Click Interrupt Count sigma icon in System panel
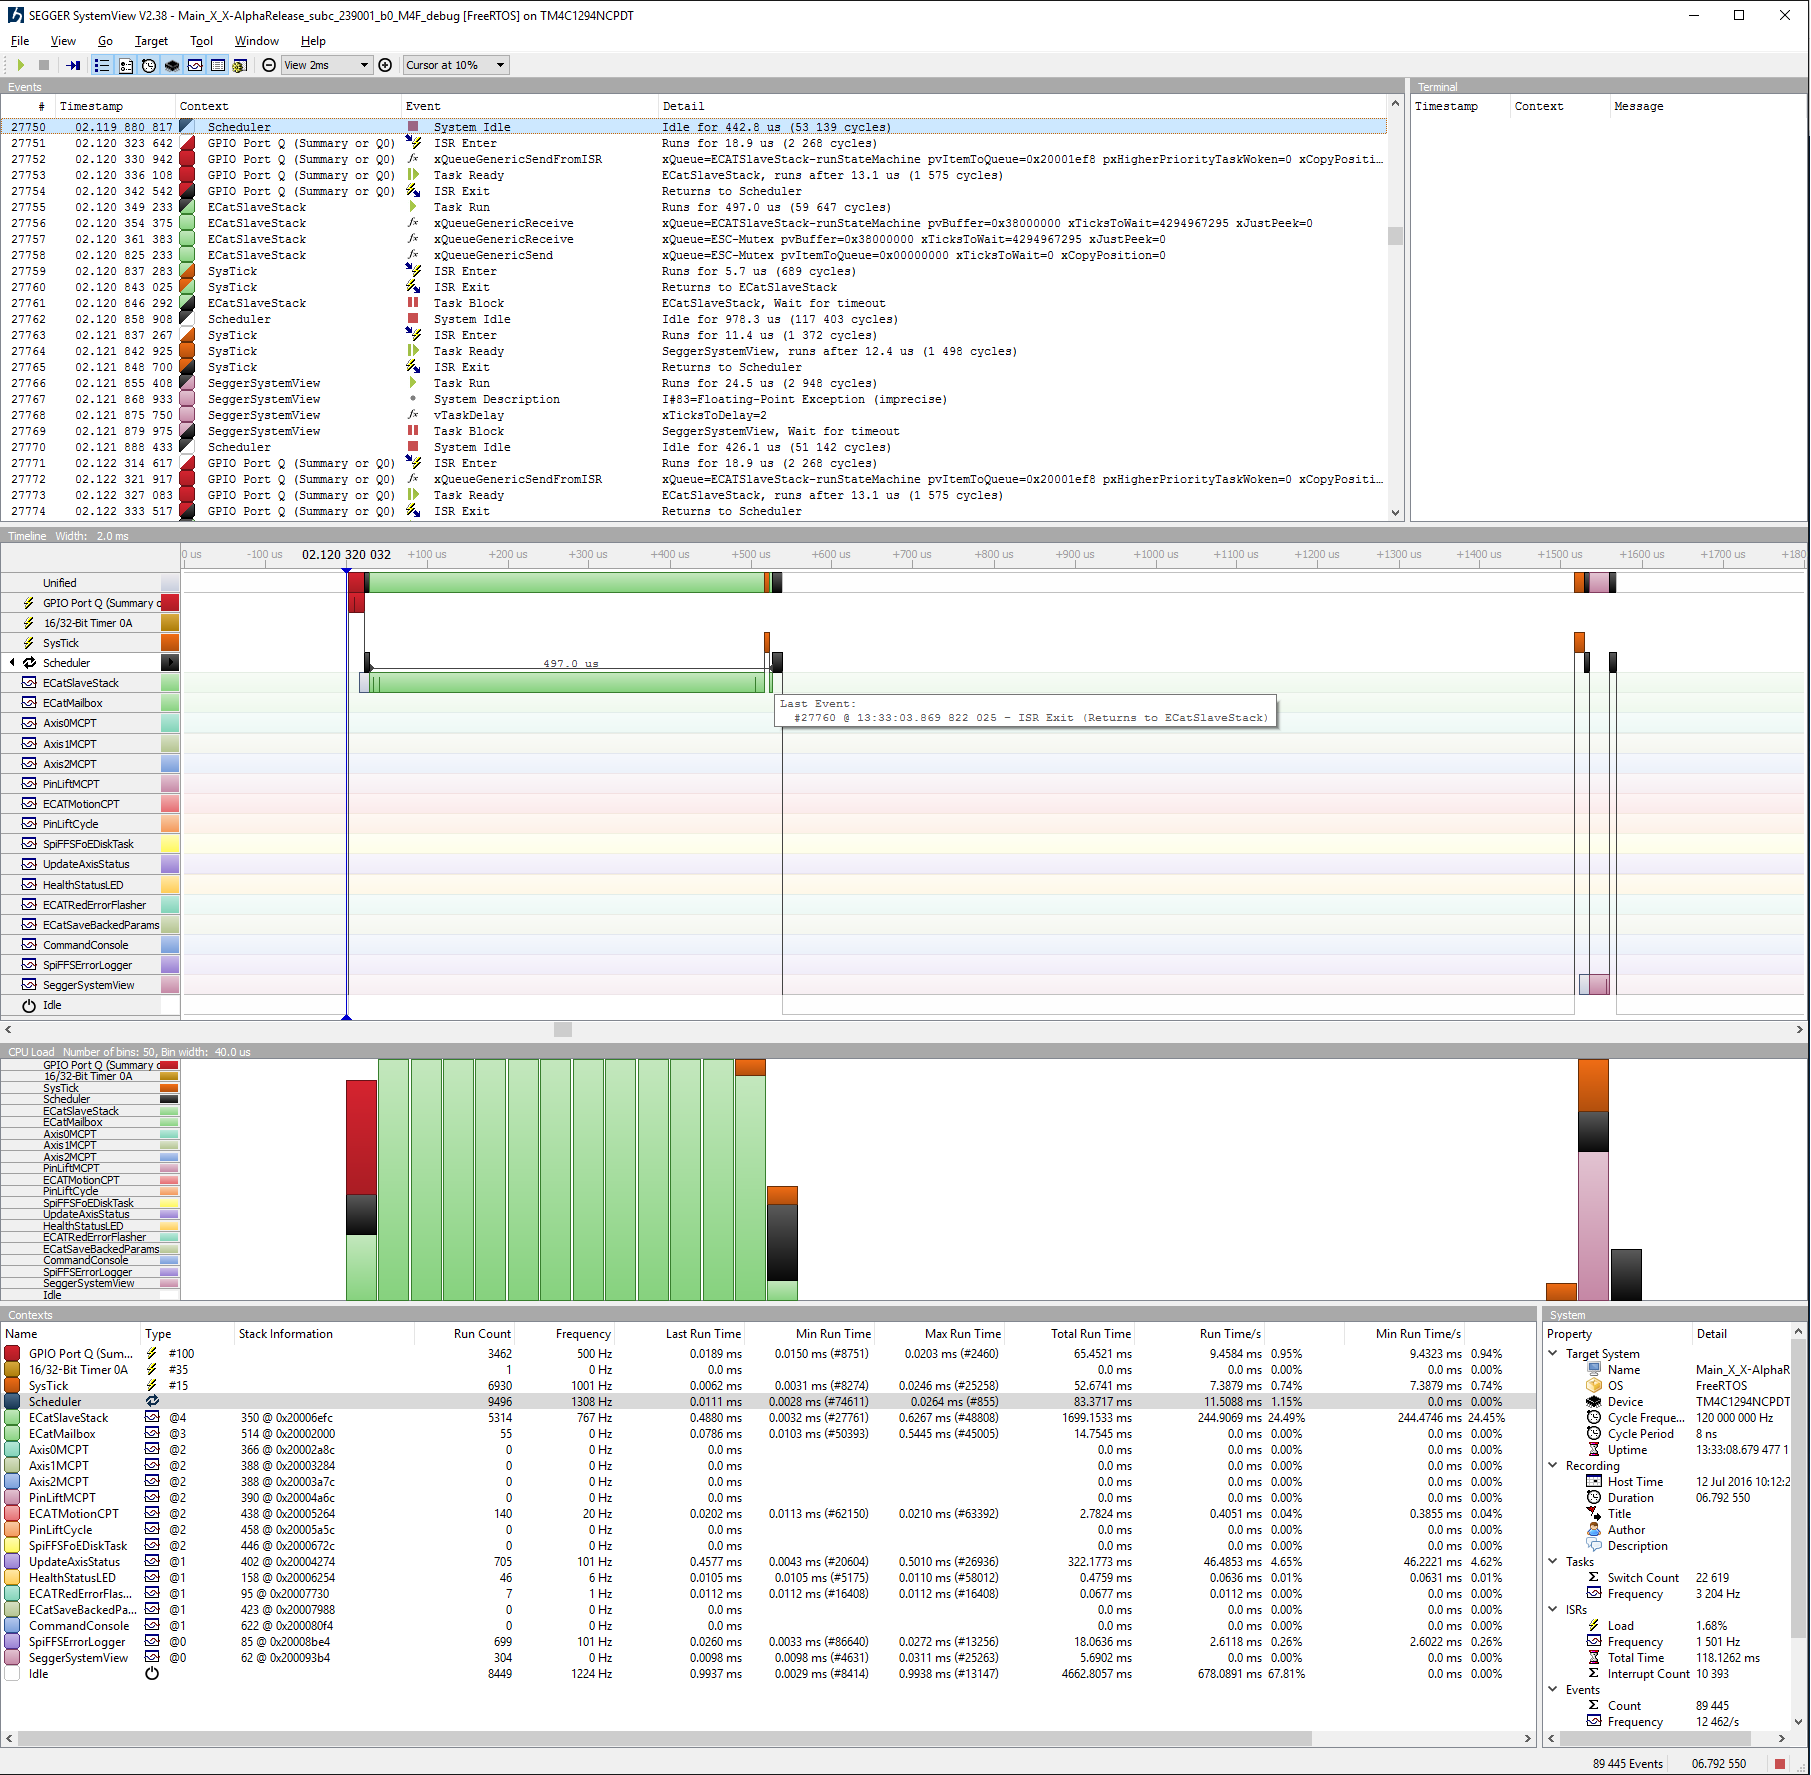The width and height of the screenshot is (1811, 1775). pyautogui.click(x=1594, y=1673)
